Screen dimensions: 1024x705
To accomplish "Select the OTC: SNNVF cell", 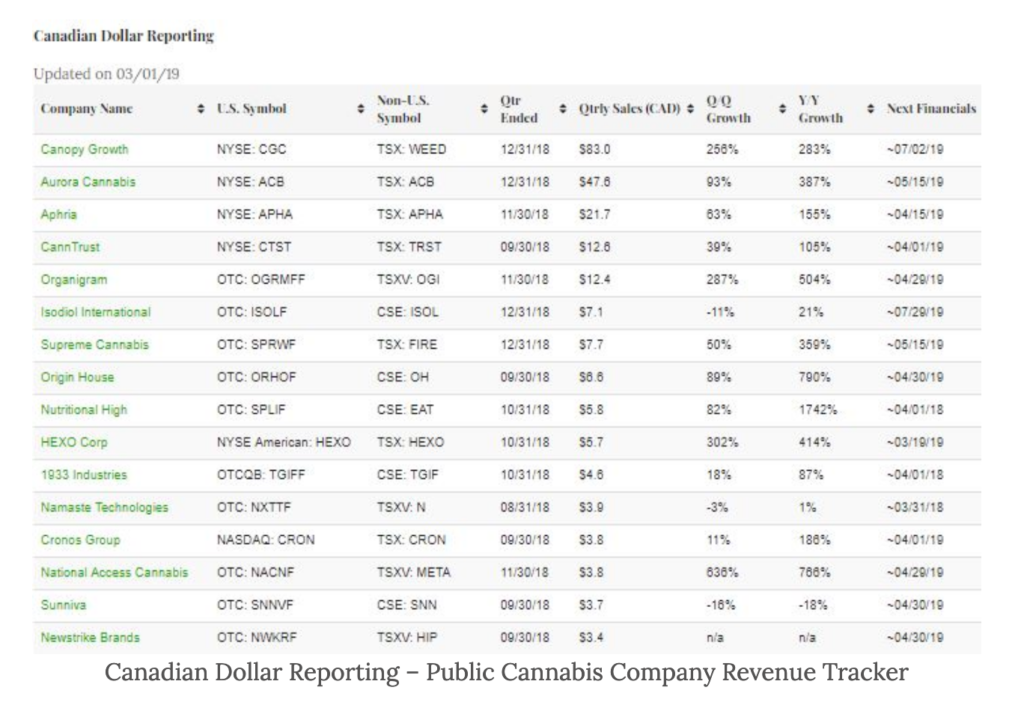I will pyautogui.click(x=255, y=605).
